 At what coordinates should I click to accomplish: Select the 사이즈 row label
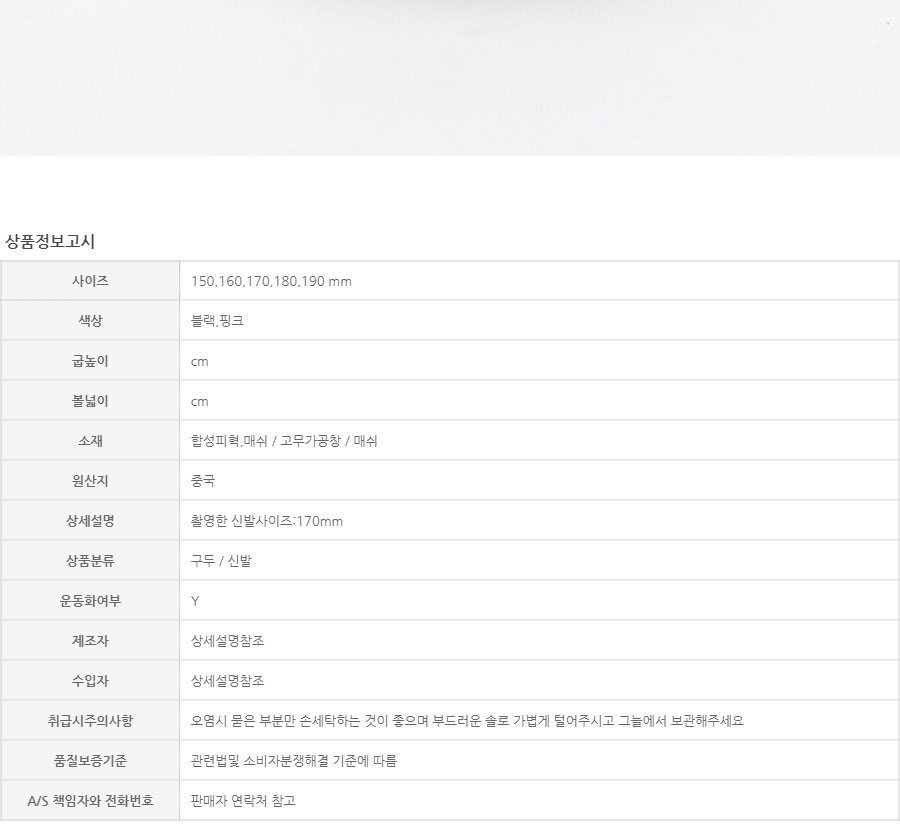pos(91,281)
